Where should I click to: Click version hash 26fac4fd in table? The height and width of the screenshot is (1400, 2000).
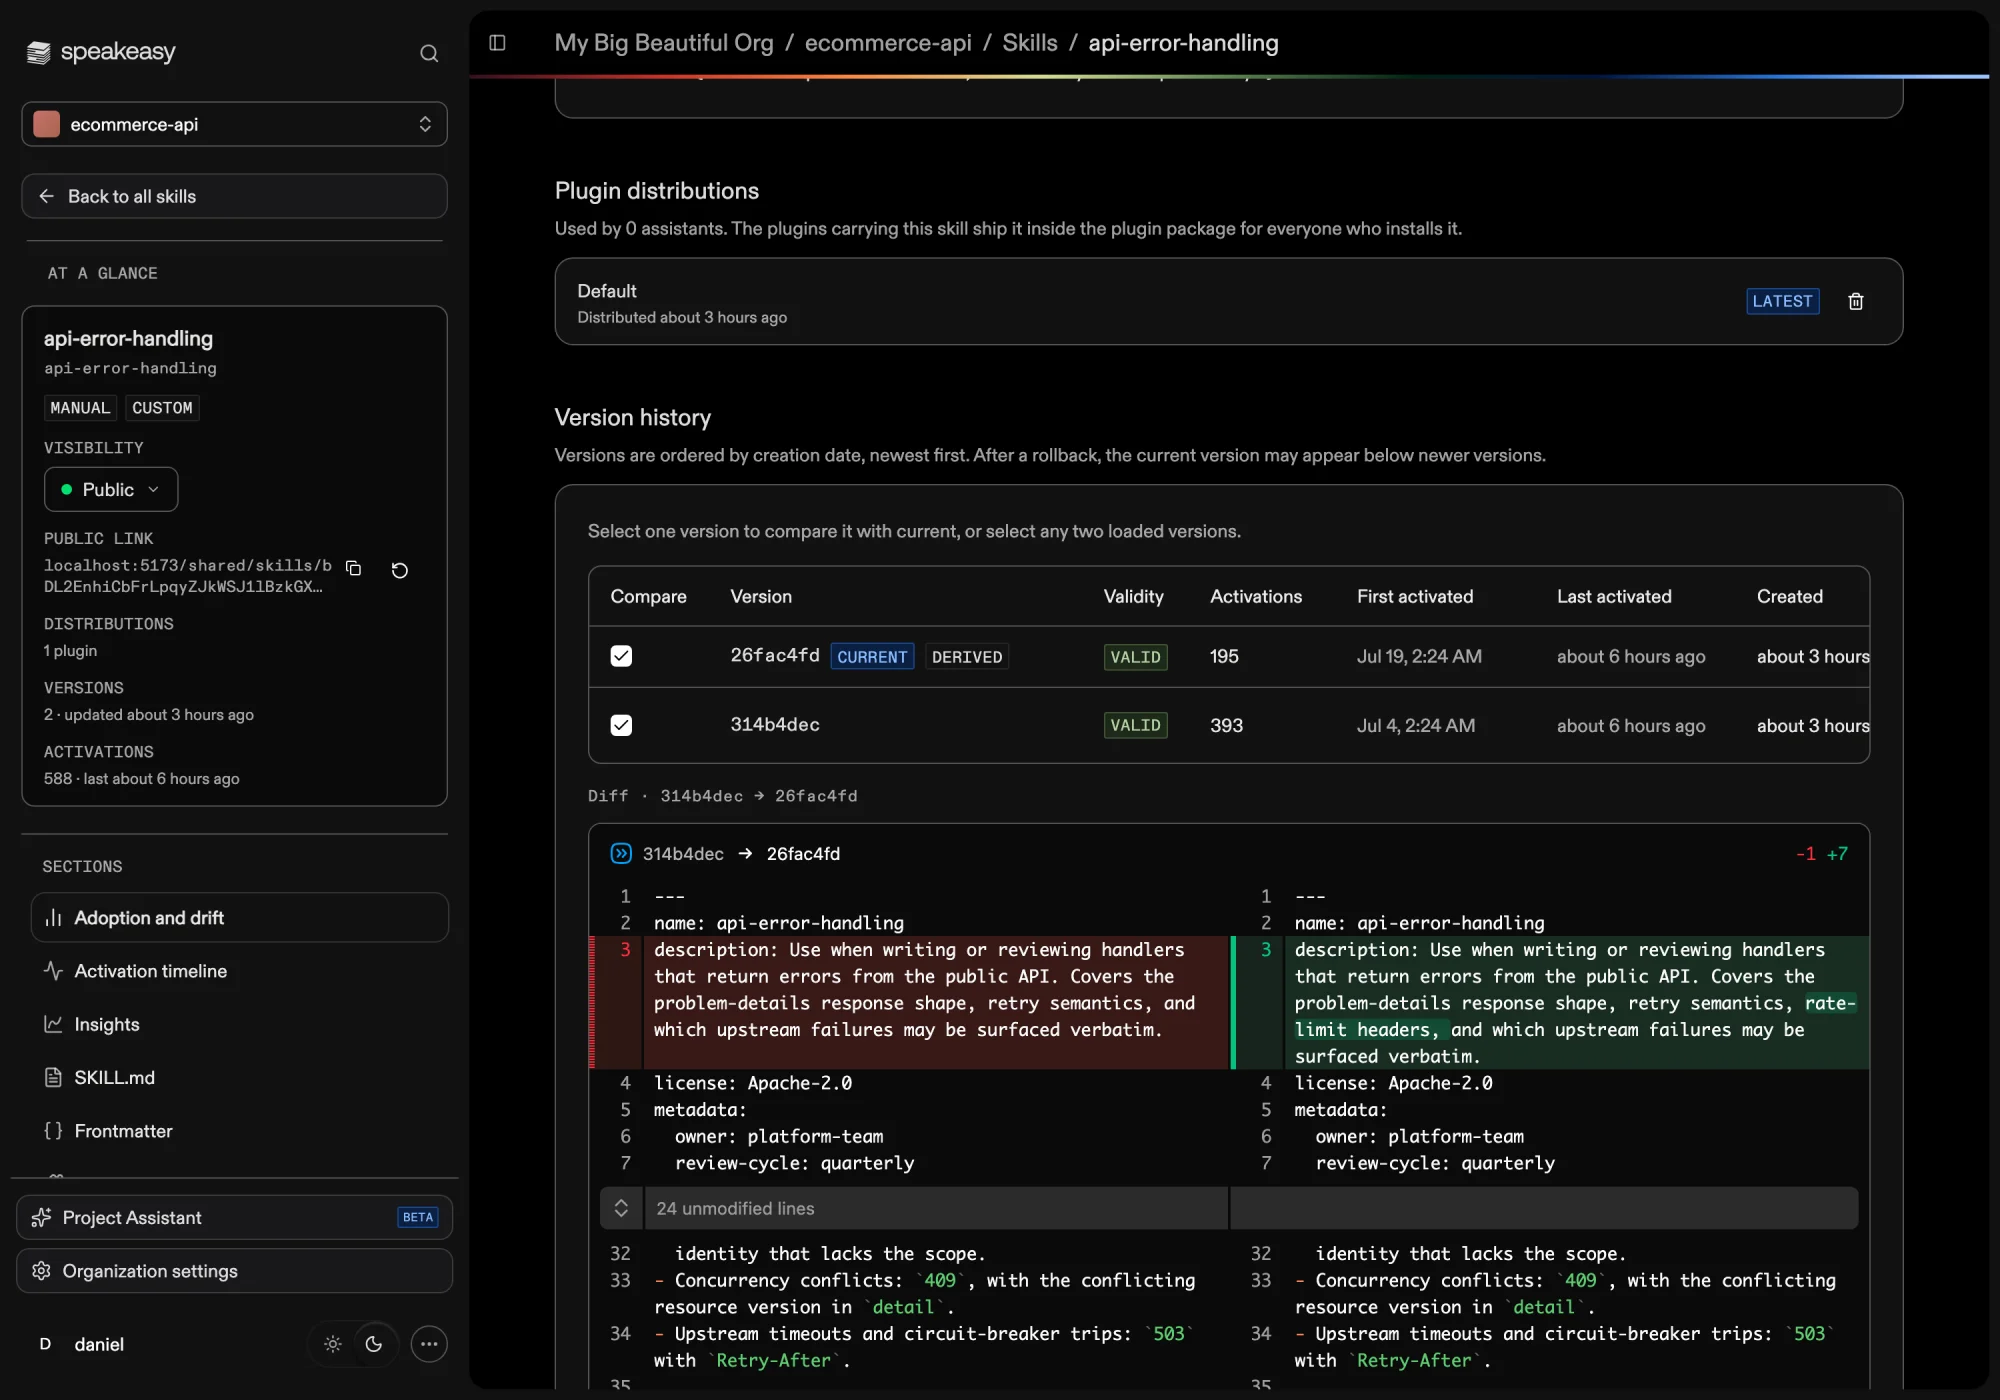click(x=775, y=655)
